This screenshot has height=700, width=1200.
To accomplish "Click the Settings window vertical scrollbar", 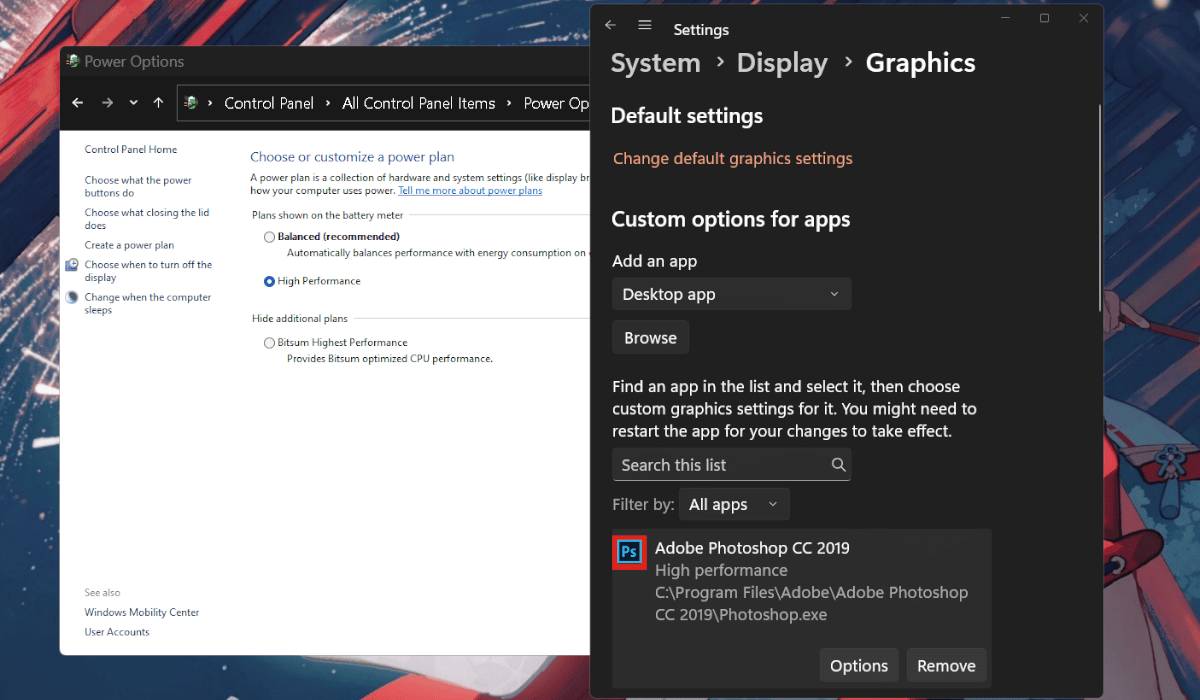I will coord(1100,200).
